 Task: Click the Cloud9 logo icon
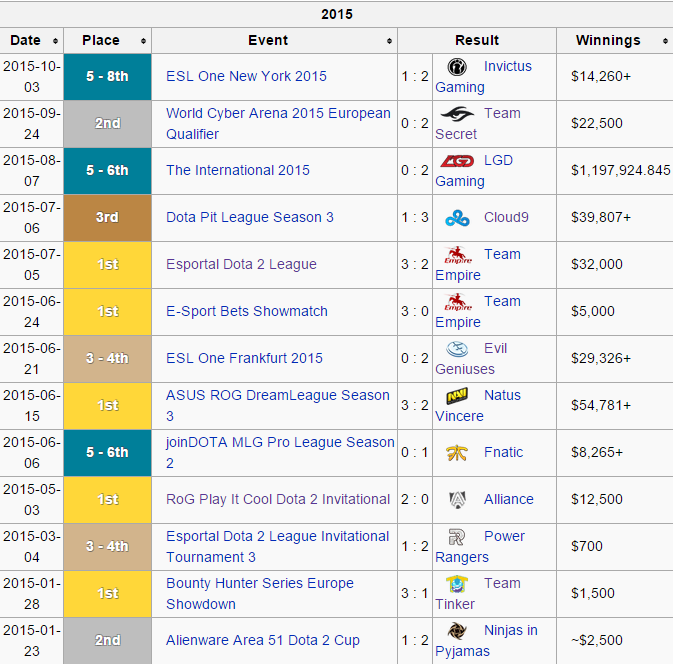point(457,217)
